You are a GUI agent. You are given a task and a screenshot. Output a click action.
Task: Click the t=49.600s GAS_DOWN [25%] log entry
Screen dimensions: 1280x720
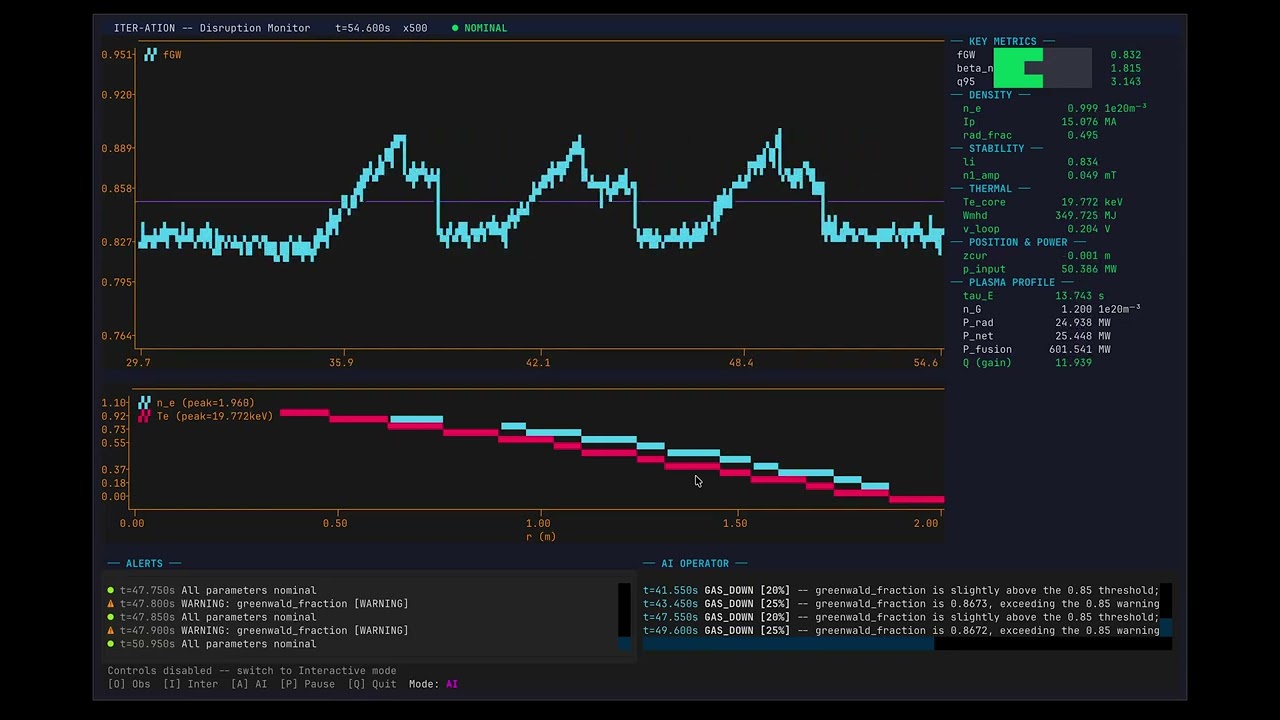click(x=901, y=631)
